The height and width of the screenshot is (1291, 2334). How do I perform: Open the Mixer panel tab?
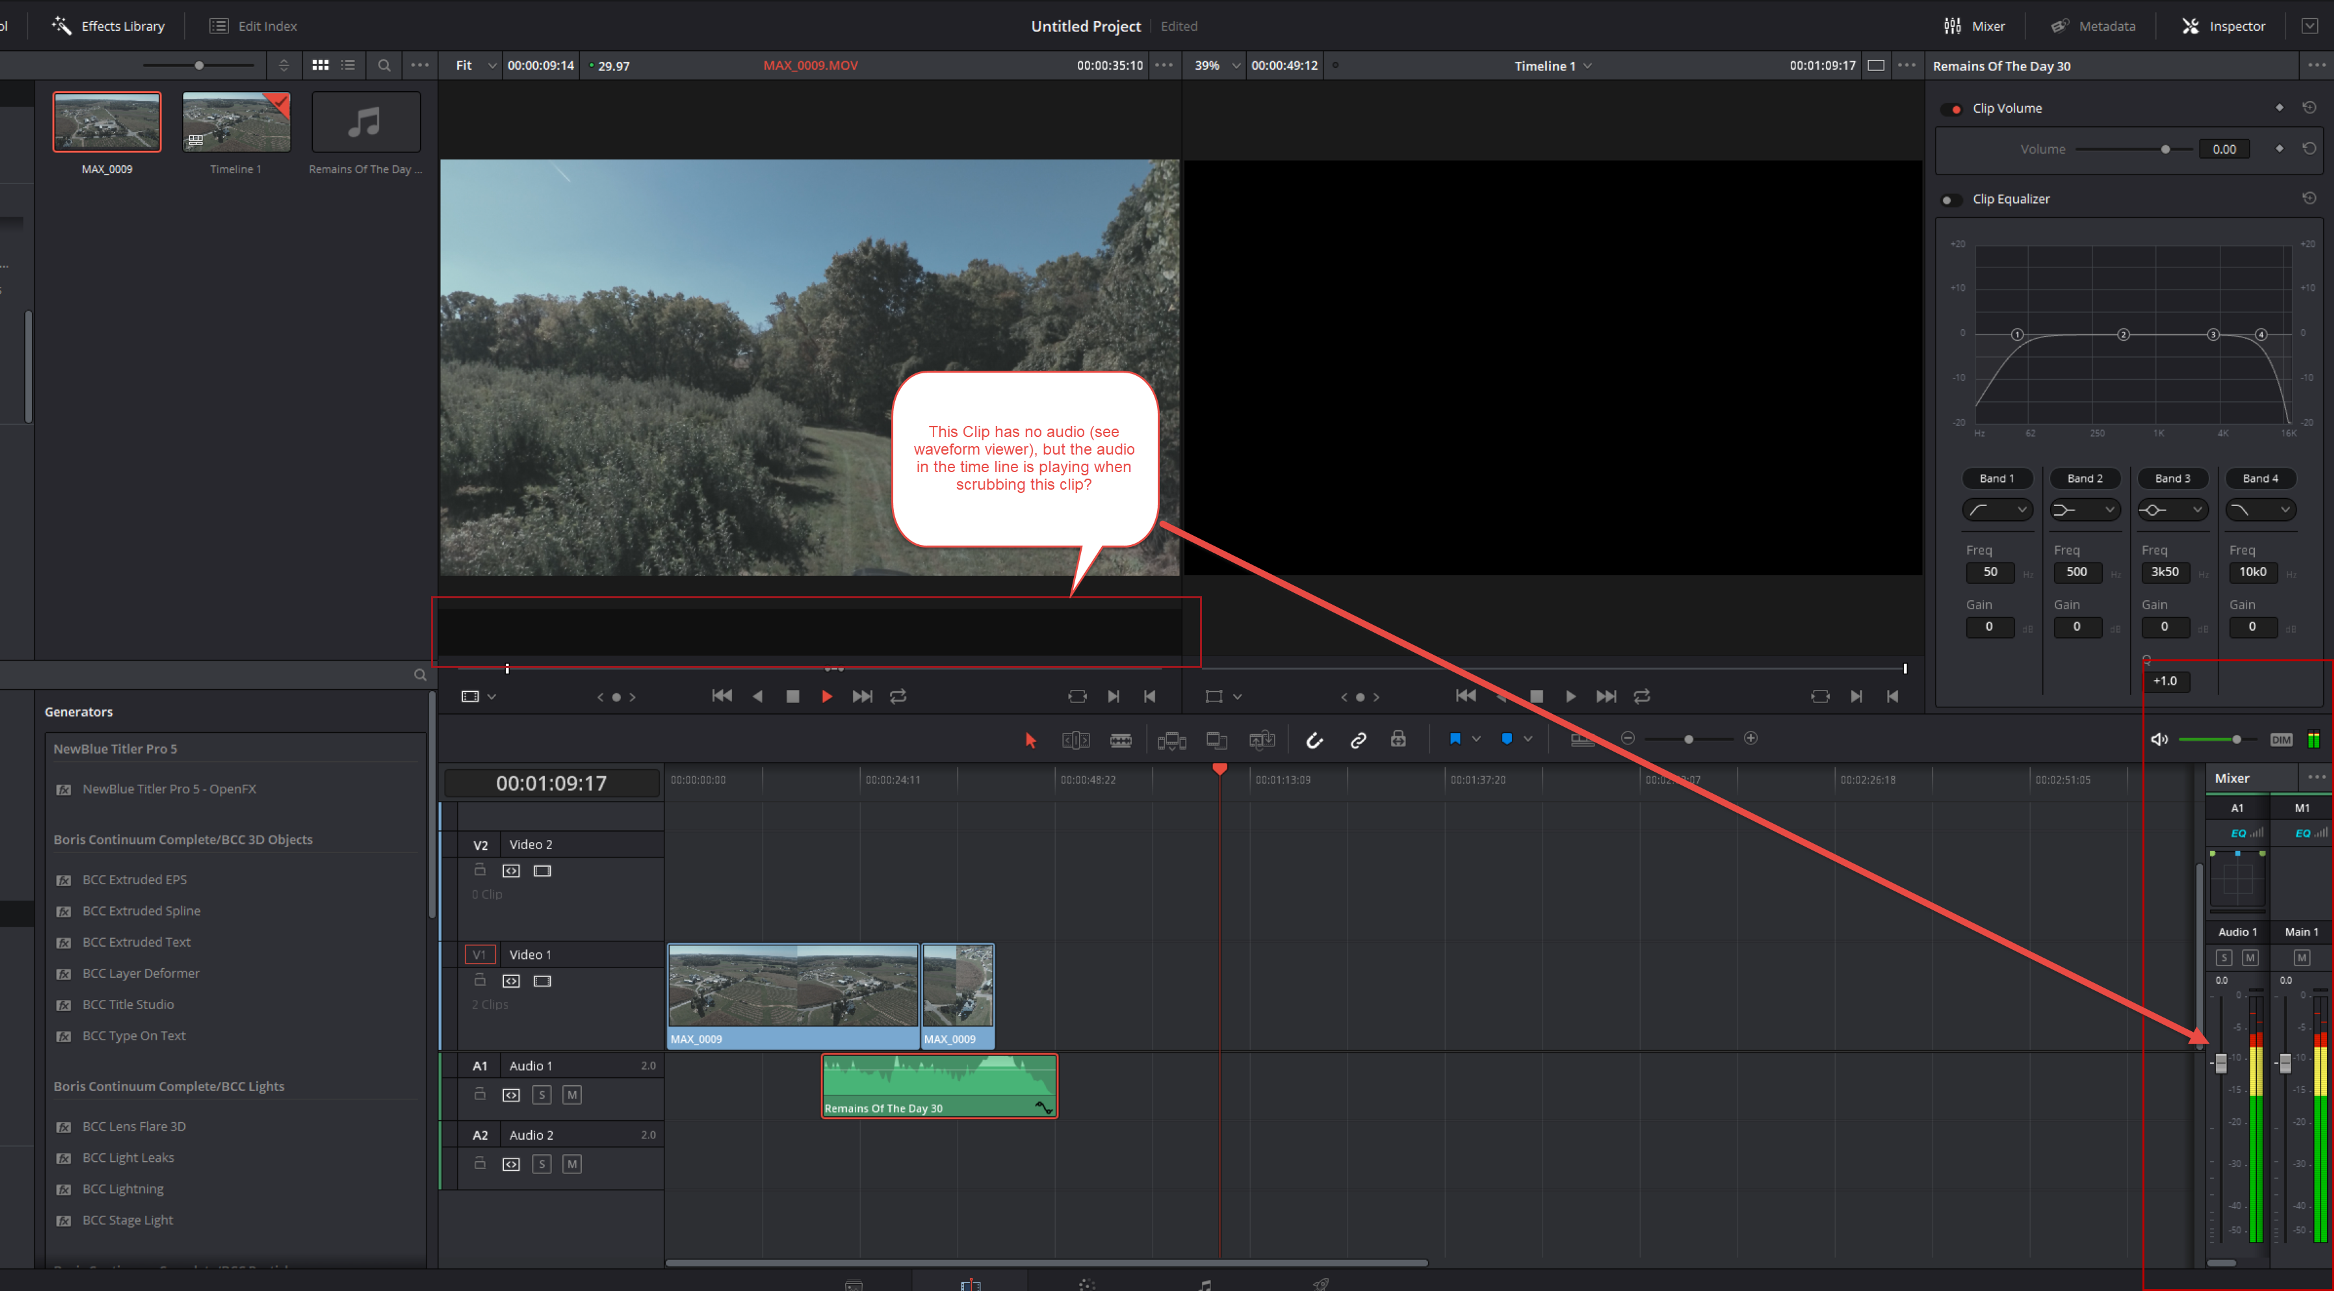point(1974,26)
